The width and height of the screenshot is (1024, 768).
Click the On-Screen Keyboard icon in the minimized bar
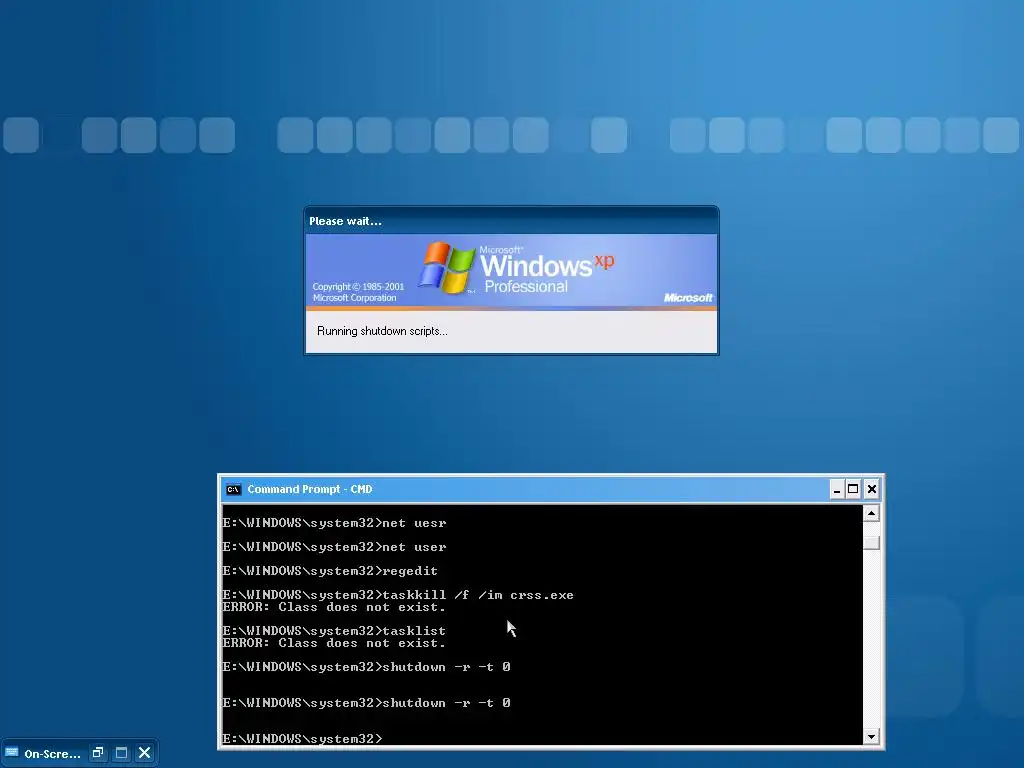pyautogui.click(x=11, y=752)
